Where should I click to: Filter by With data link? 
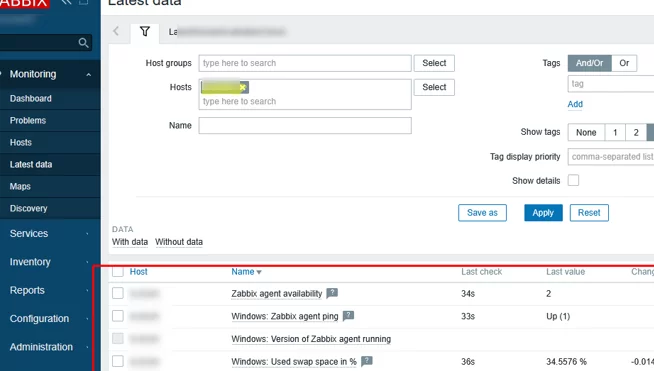tap(130, 242)
